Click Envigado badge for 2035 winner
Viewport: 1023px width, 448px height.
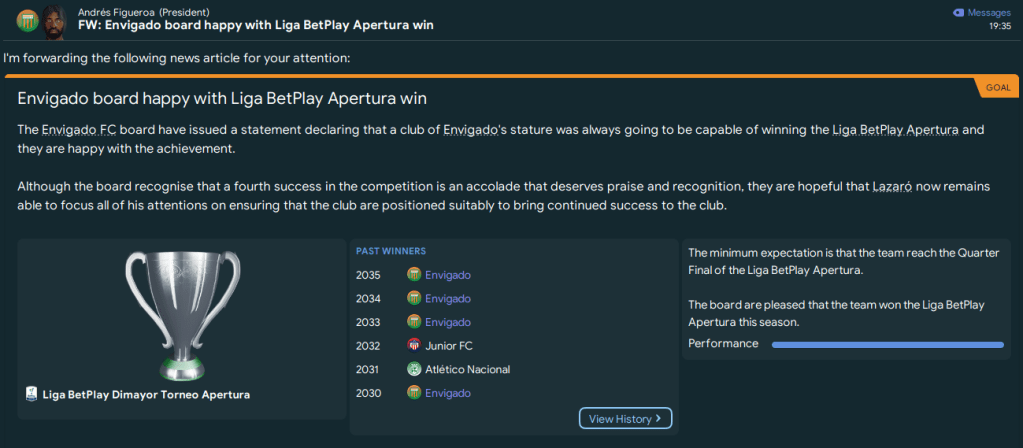(x=414, y=275)
